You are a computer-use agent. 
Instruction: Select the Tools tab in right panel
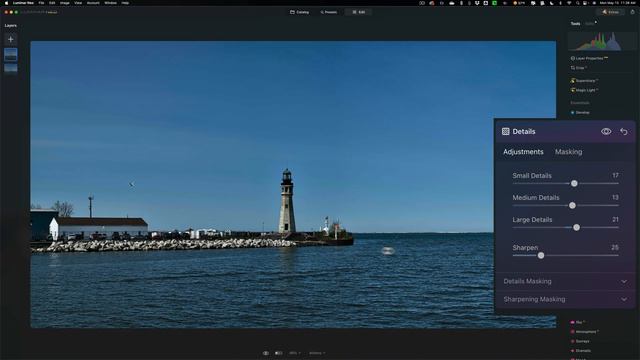point(575,24)
